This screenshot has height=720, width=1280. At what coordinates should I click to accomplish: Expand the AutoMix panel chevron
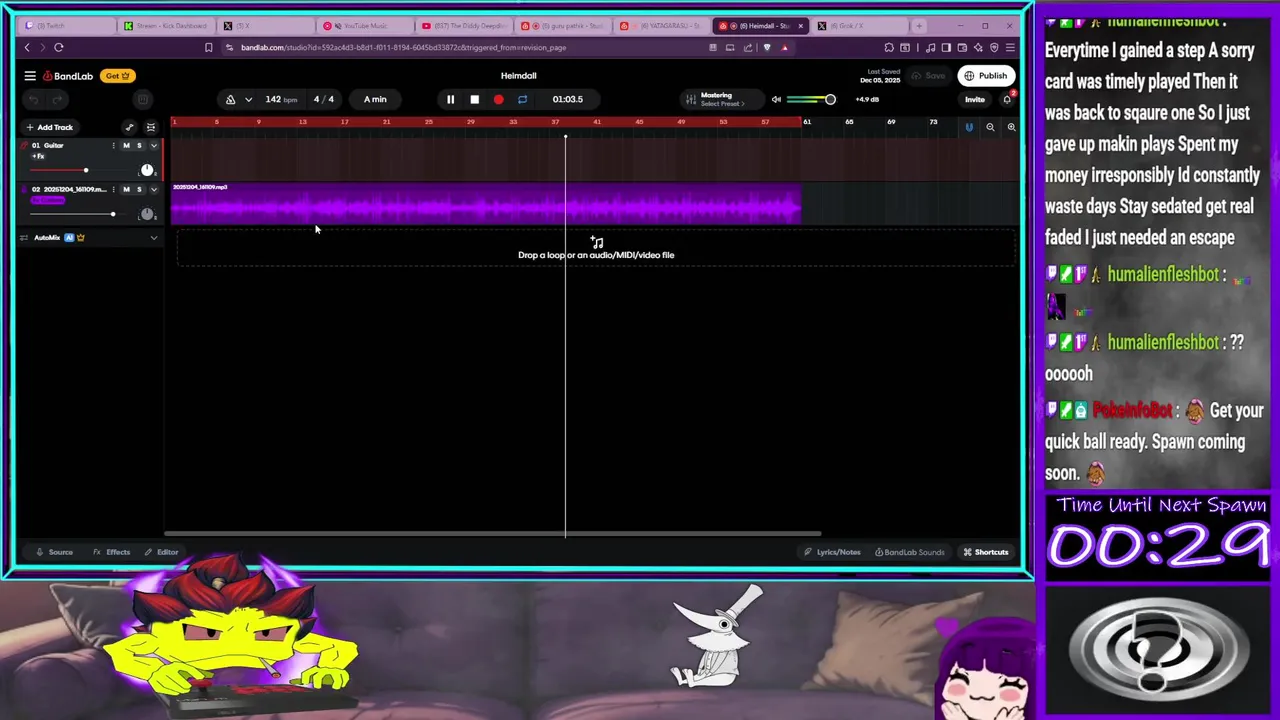pos(153,238)
